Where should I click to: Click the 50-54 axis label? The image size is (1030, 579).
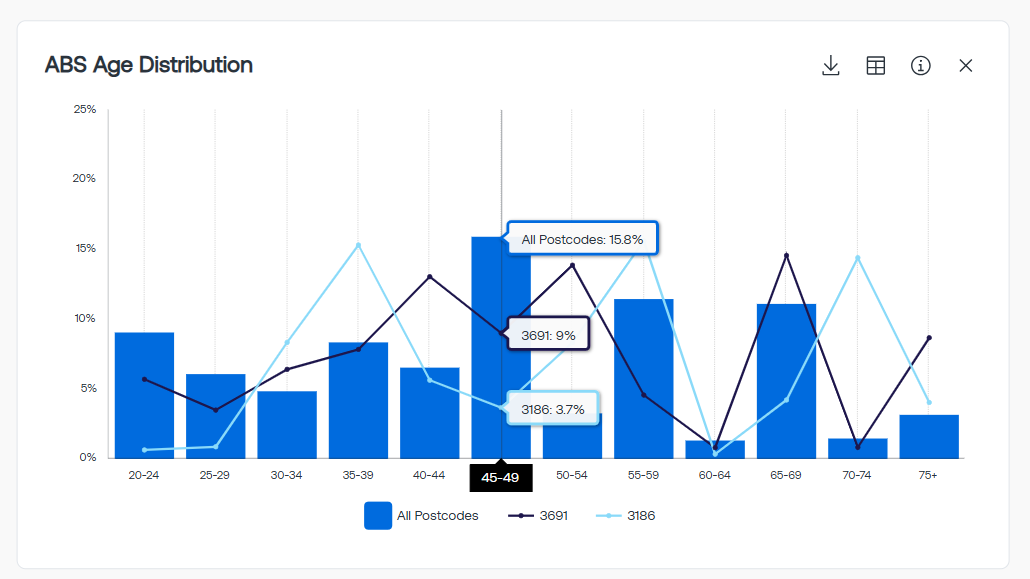pyautogui.click(x=571, y=475)
